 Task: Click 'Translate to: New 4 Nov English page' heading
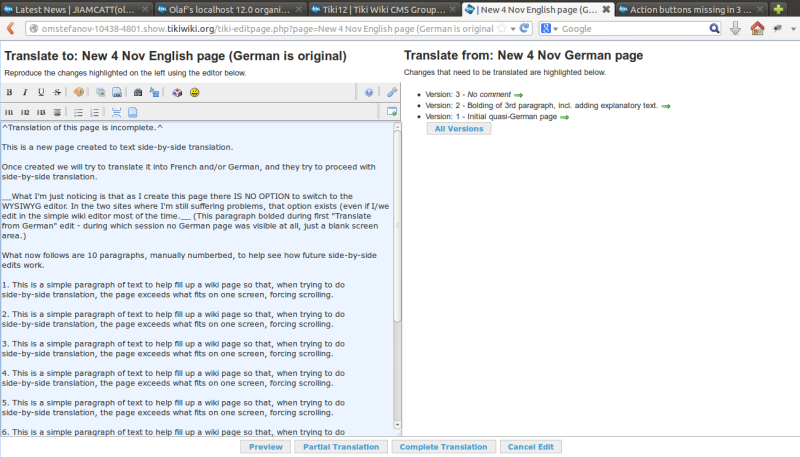tap(176, 56)
